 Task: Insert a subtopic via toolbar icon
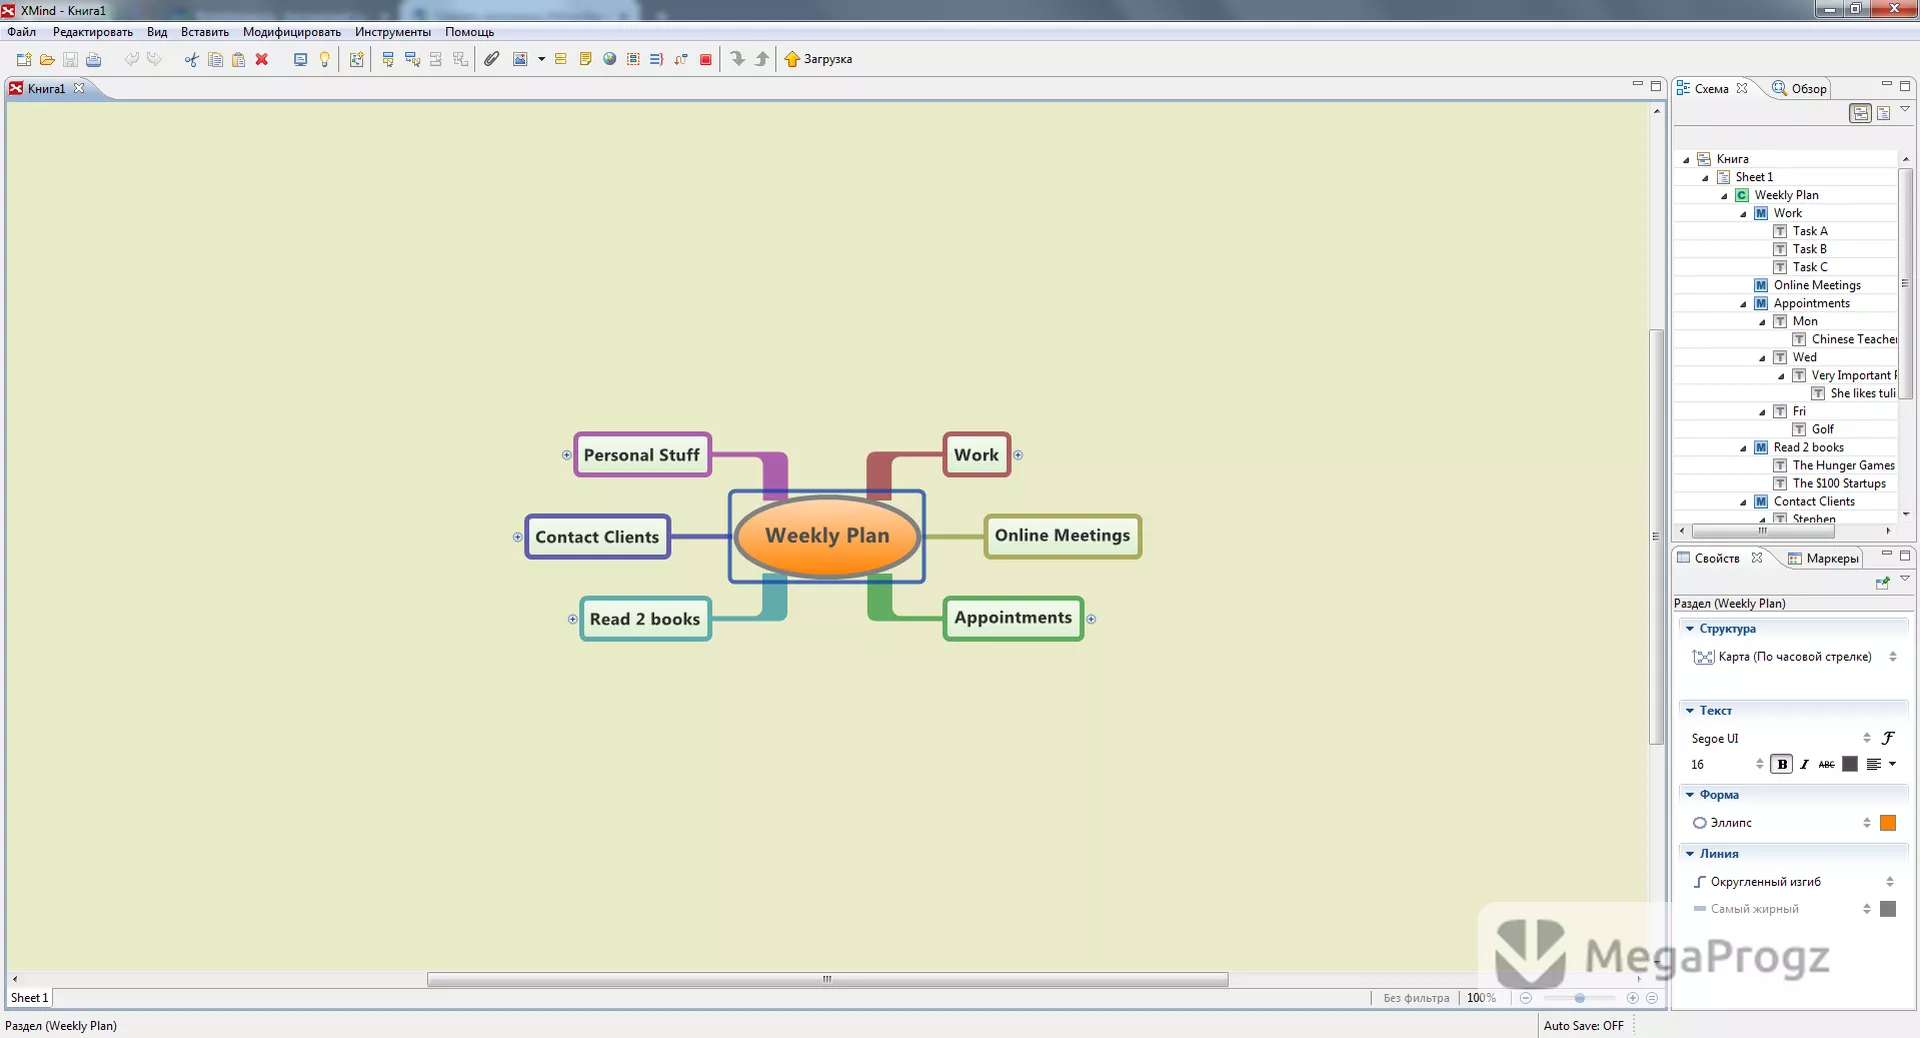tap(412, 59)
